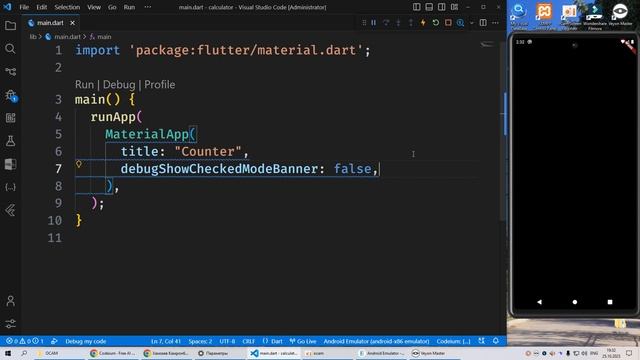
Task: Click the editor minimap
Action: click(487, 44)
